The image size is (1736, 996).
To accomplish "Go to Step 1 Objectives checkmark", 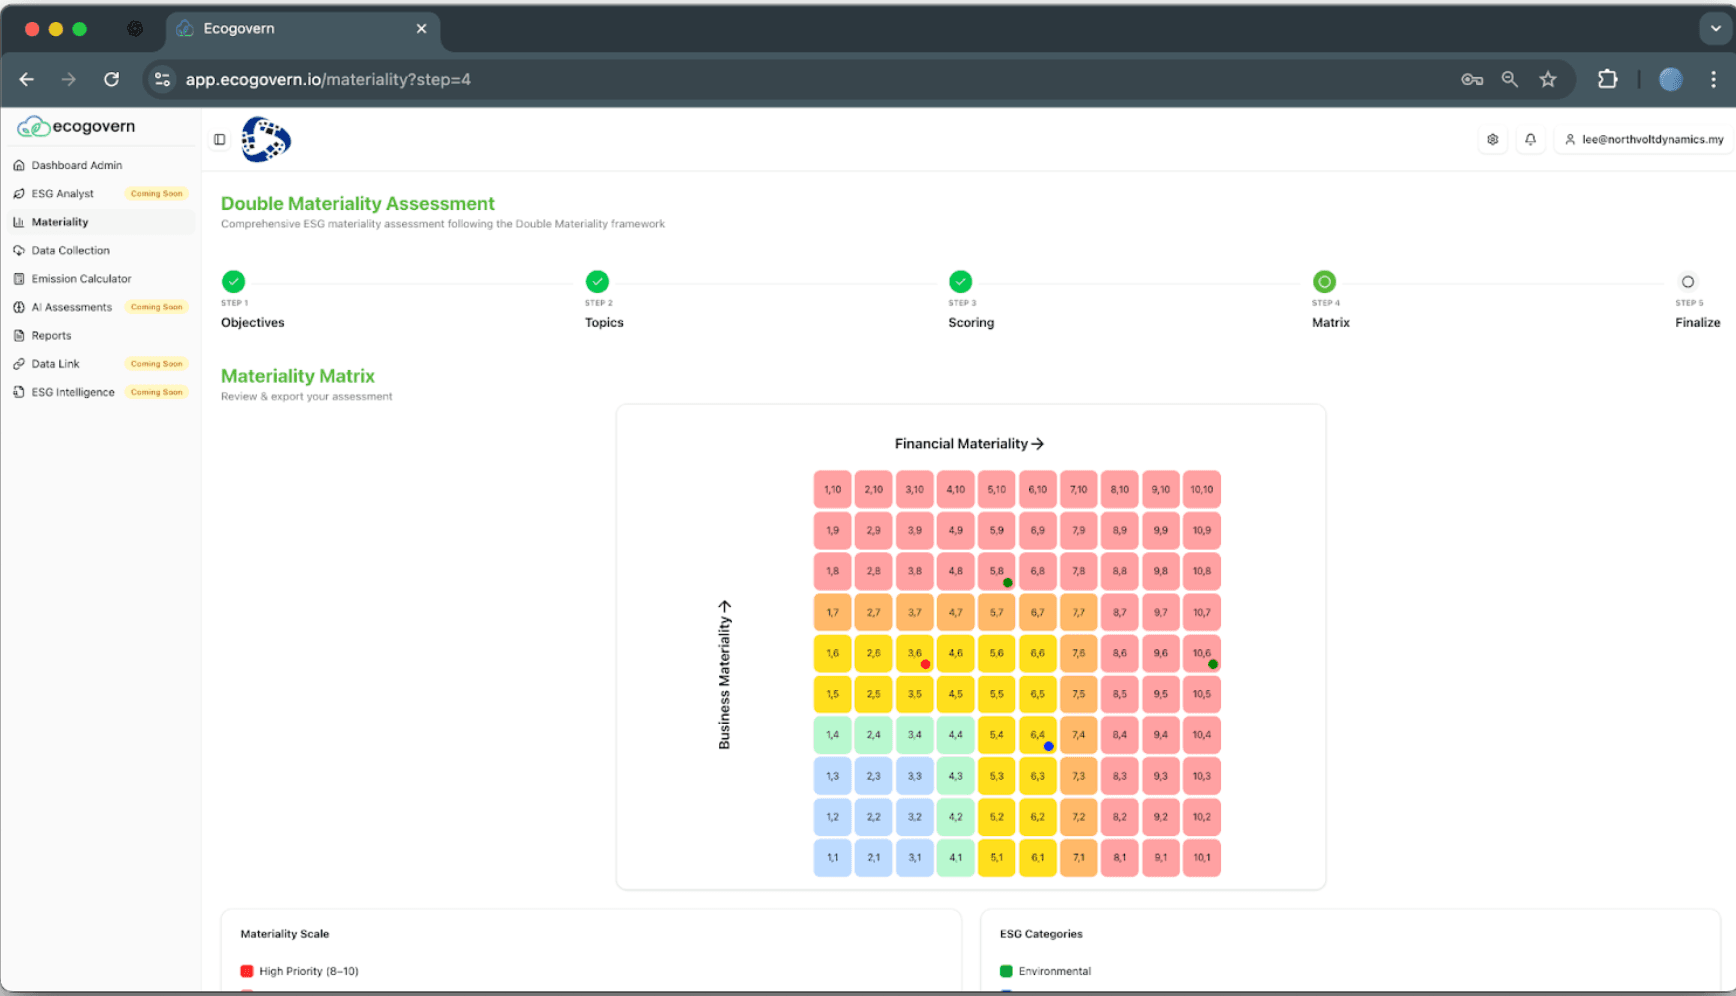I will coord(233,282).
